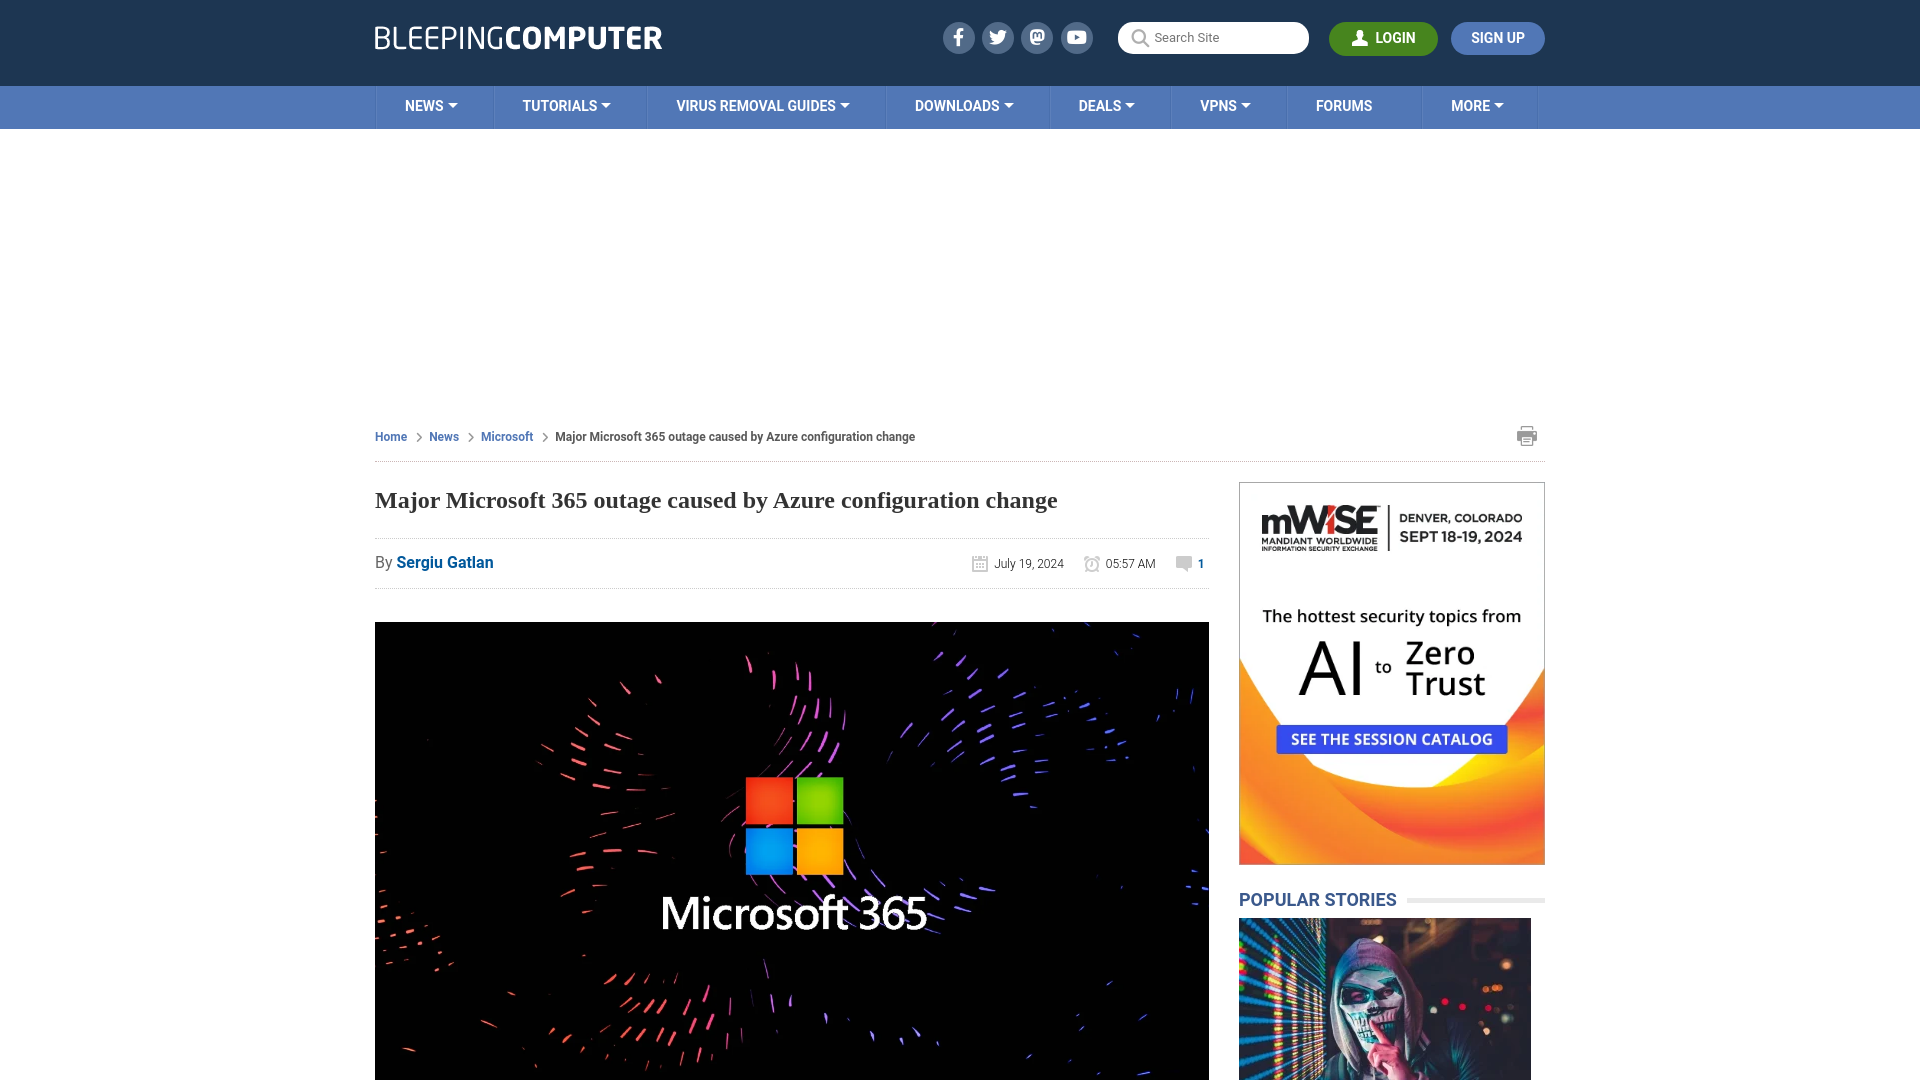
Task: Click author link Sergiu Gatlan
Action: [444, 562]
